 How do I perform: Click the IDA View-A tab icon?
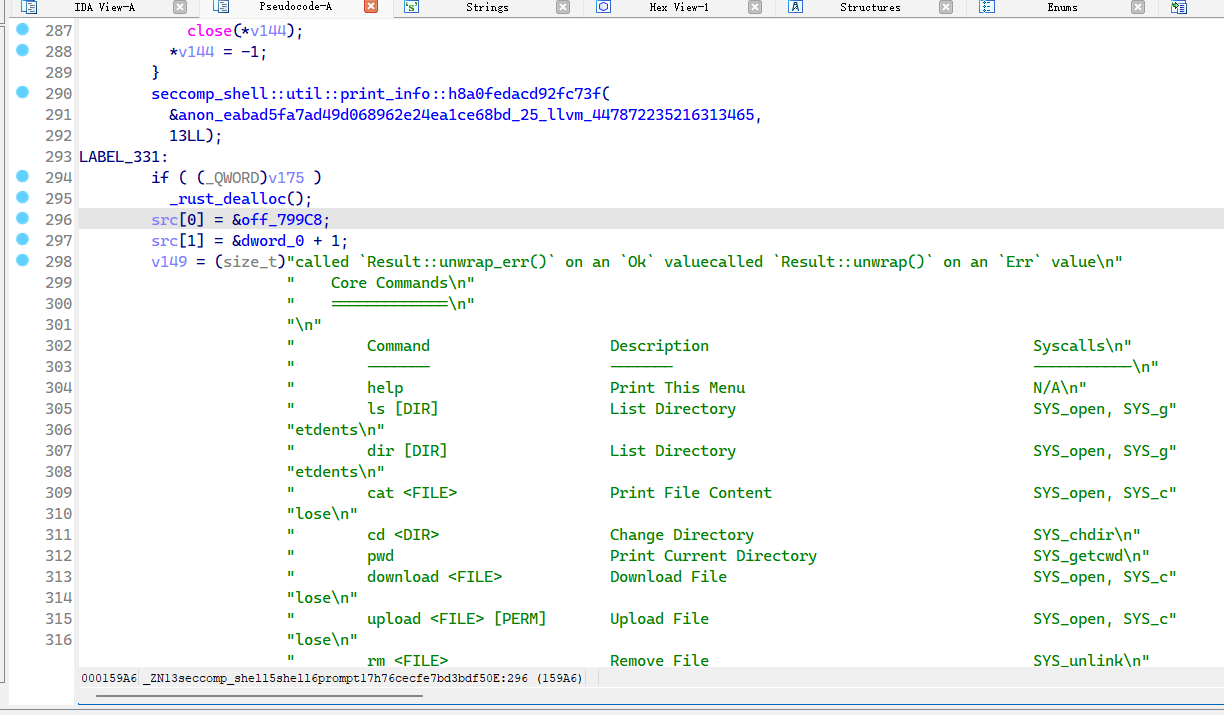pyautogui.click(x=29, y=7)
